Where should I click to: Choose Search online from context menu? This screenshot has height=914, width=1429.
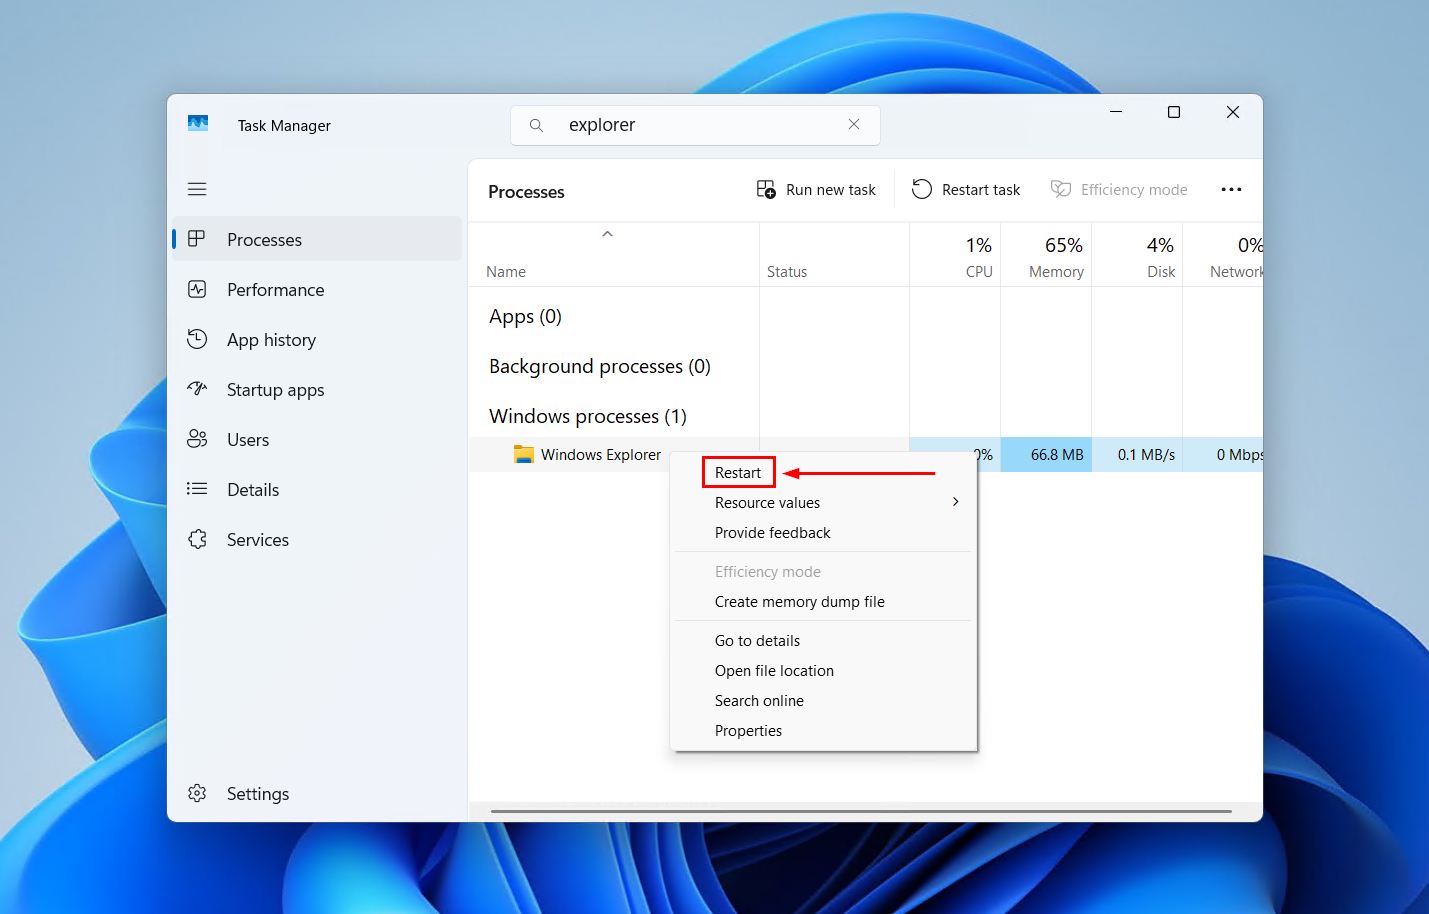tap(759, 700)
